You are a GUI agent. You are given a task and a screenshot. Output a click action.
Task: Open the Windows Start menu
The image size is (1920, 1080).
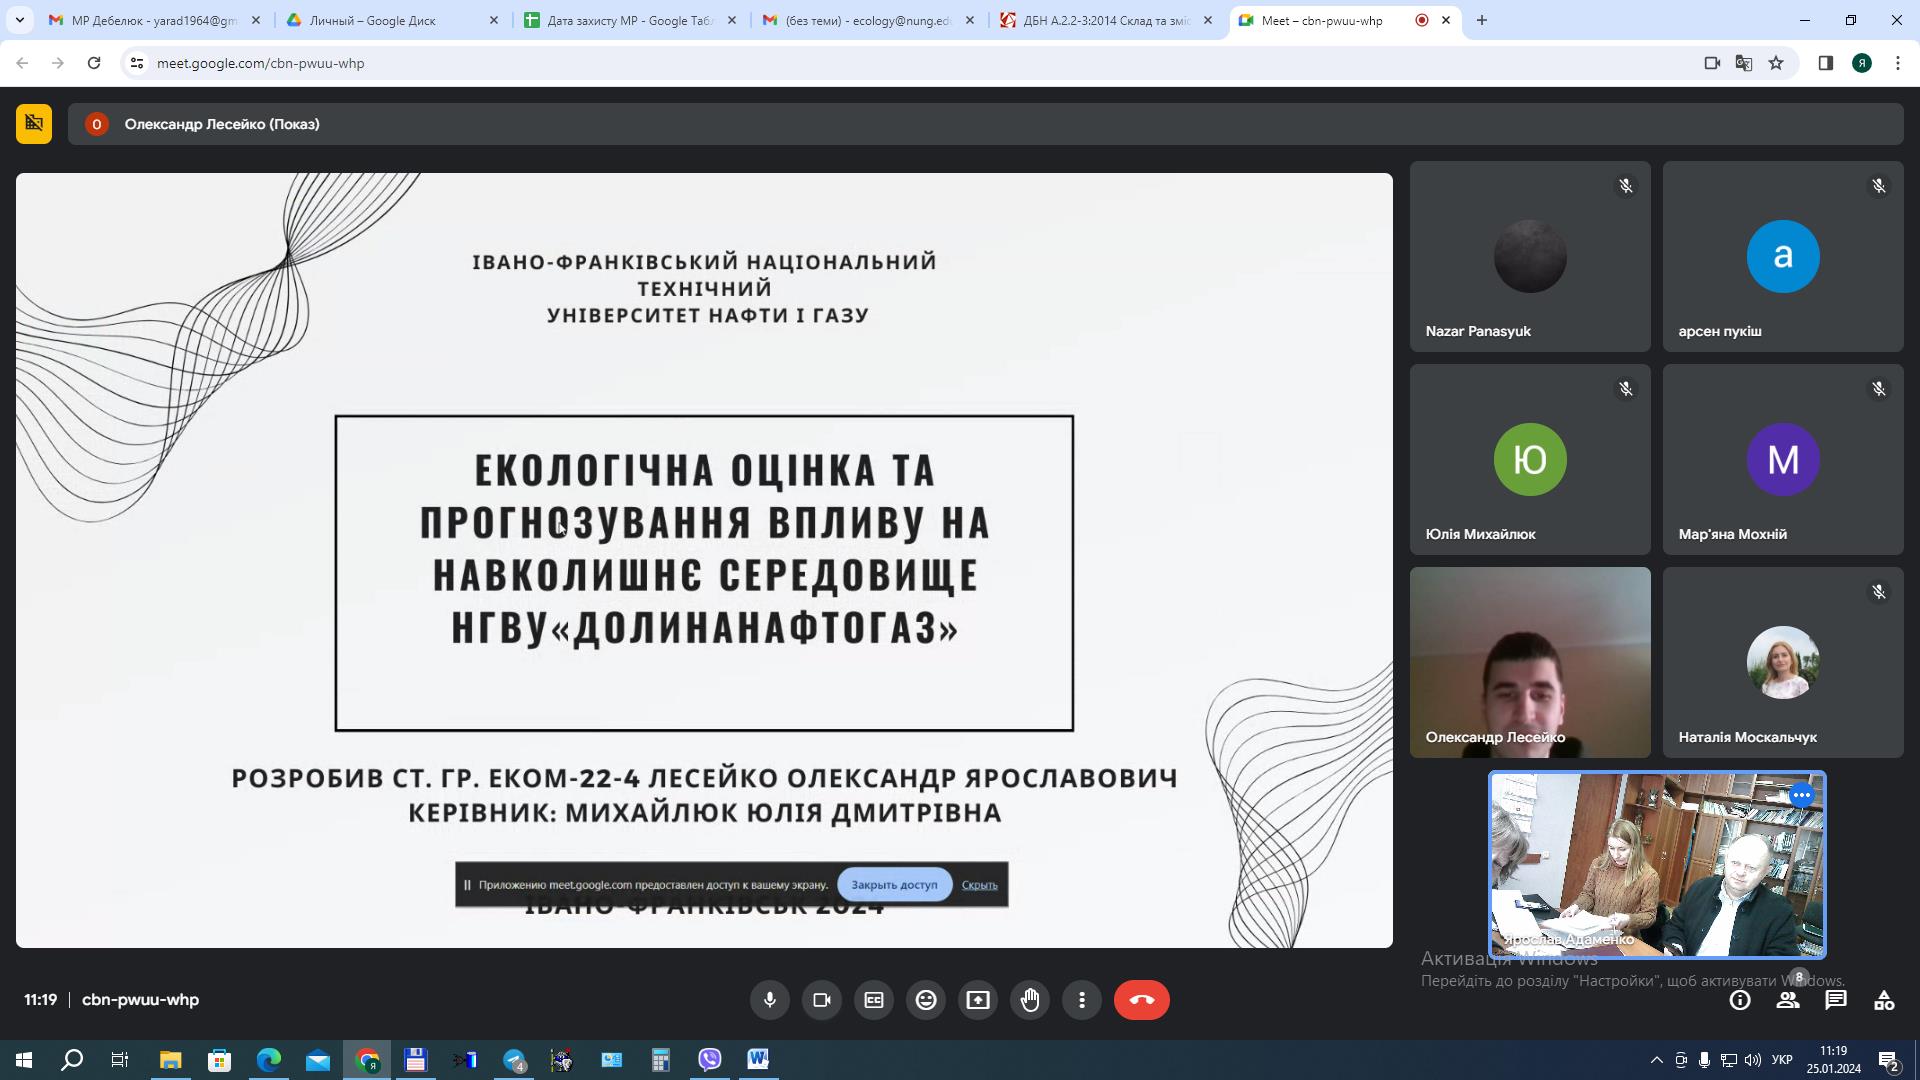23,1060
